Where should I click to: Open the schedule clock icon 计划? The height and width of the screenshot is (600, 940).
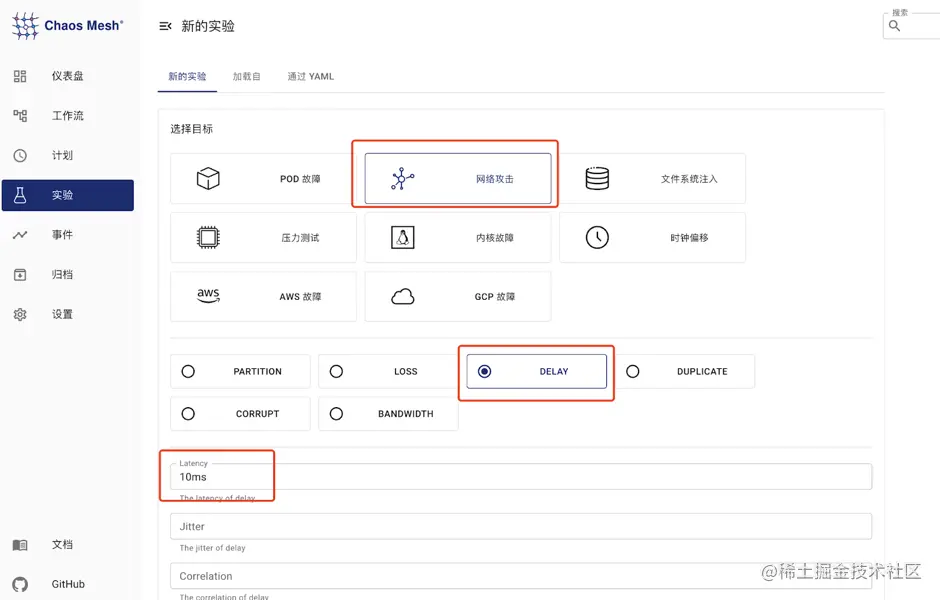20,155
